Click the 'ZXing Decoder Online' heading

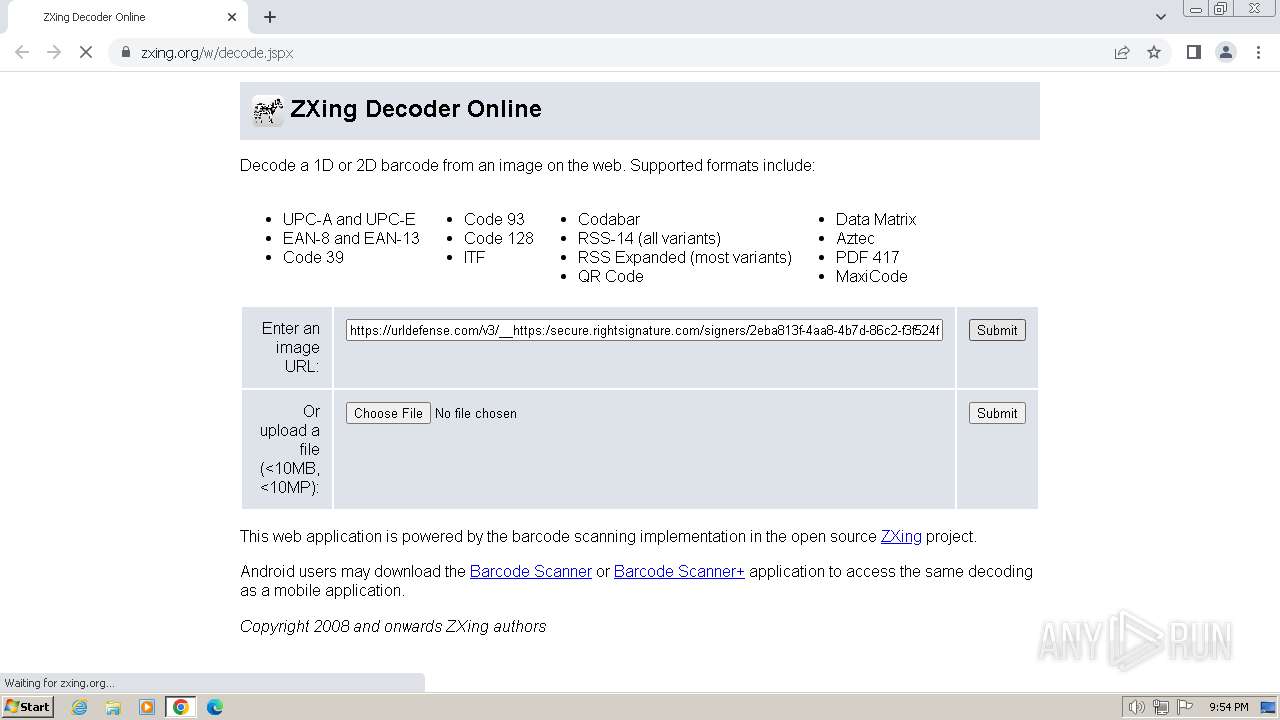click(416, 109)
